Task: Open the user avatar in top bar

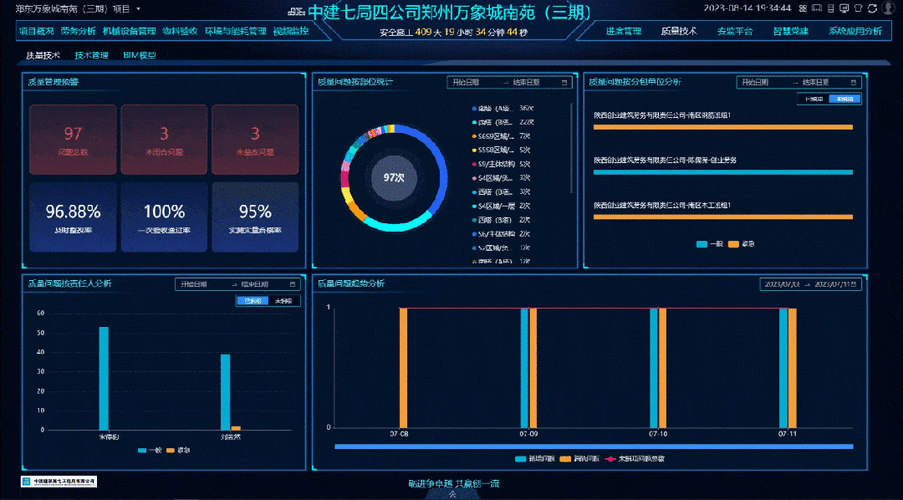Action: tap(887, 8)
